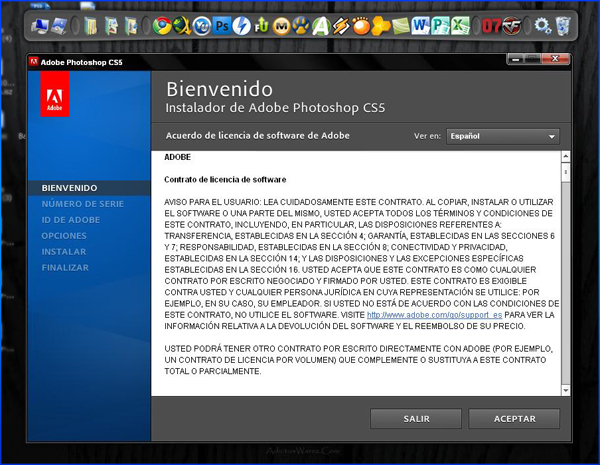This screenshot has height=465, width=600.
Task: Select OPCIONES step in sidebar
Action: [64, 236]
